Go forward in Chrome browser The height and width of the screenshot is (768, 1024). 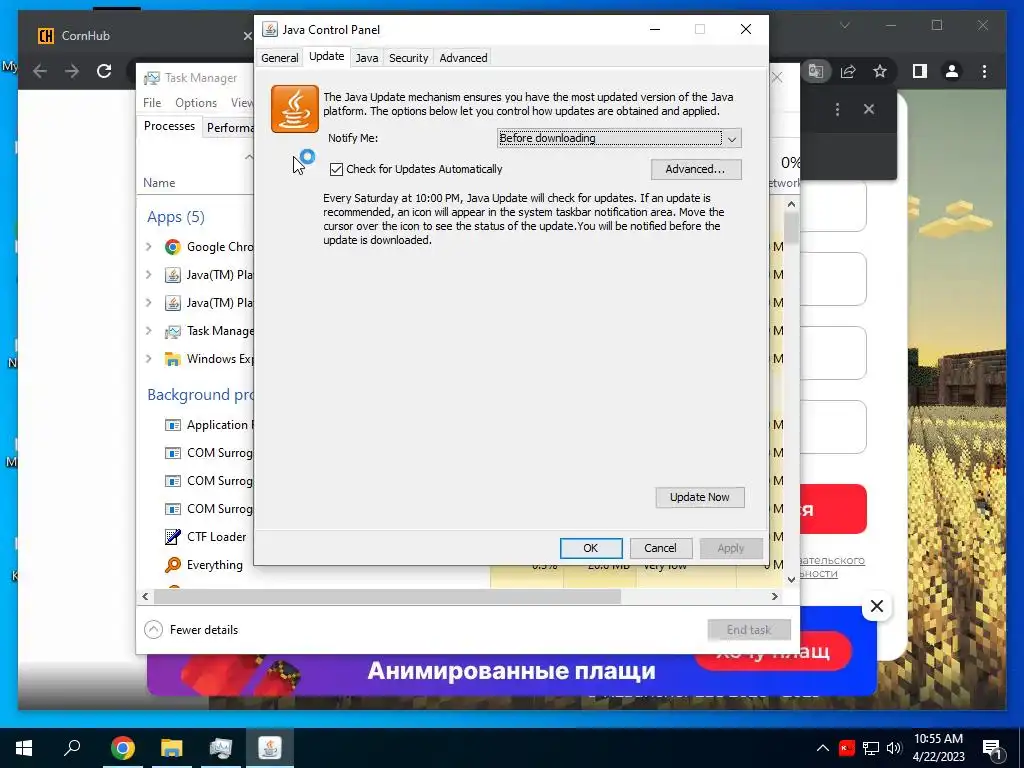tap(72, 71)
